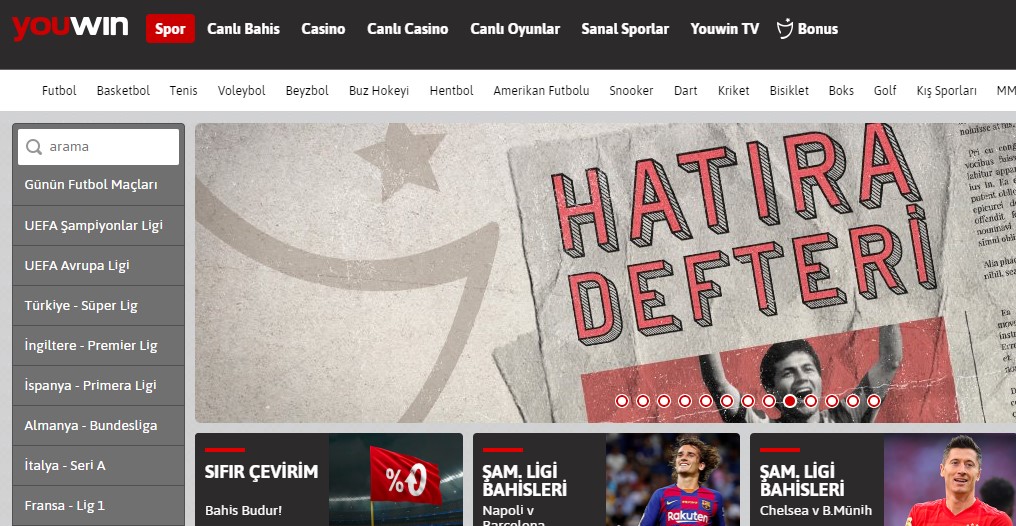Open Türkiye - Süper Lig
Viewport: 1016px width, 526px height.
[x=98, y=306]
